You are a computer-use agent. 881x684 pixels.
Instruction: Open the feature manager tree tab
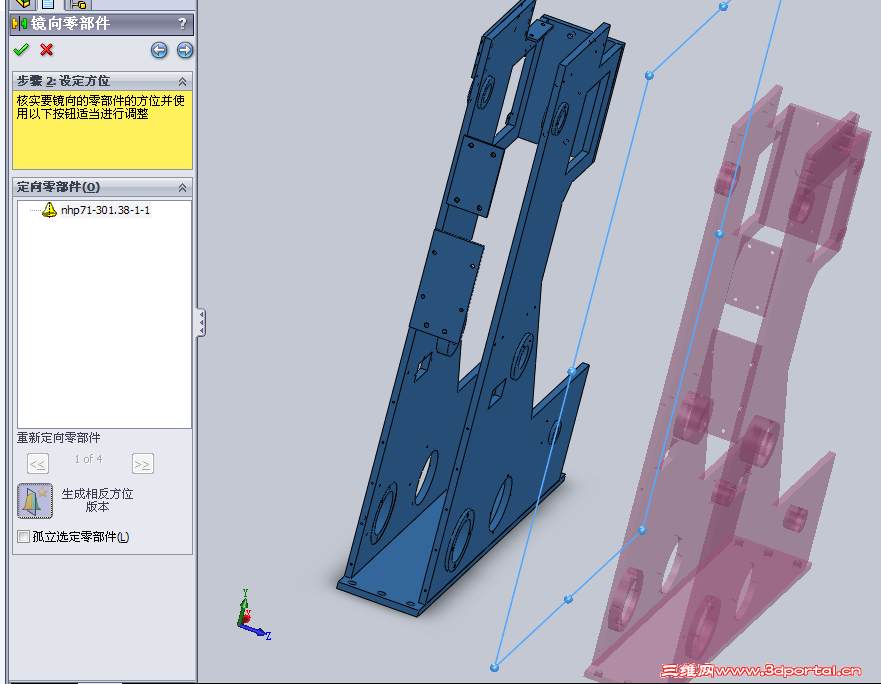(23, 4)
